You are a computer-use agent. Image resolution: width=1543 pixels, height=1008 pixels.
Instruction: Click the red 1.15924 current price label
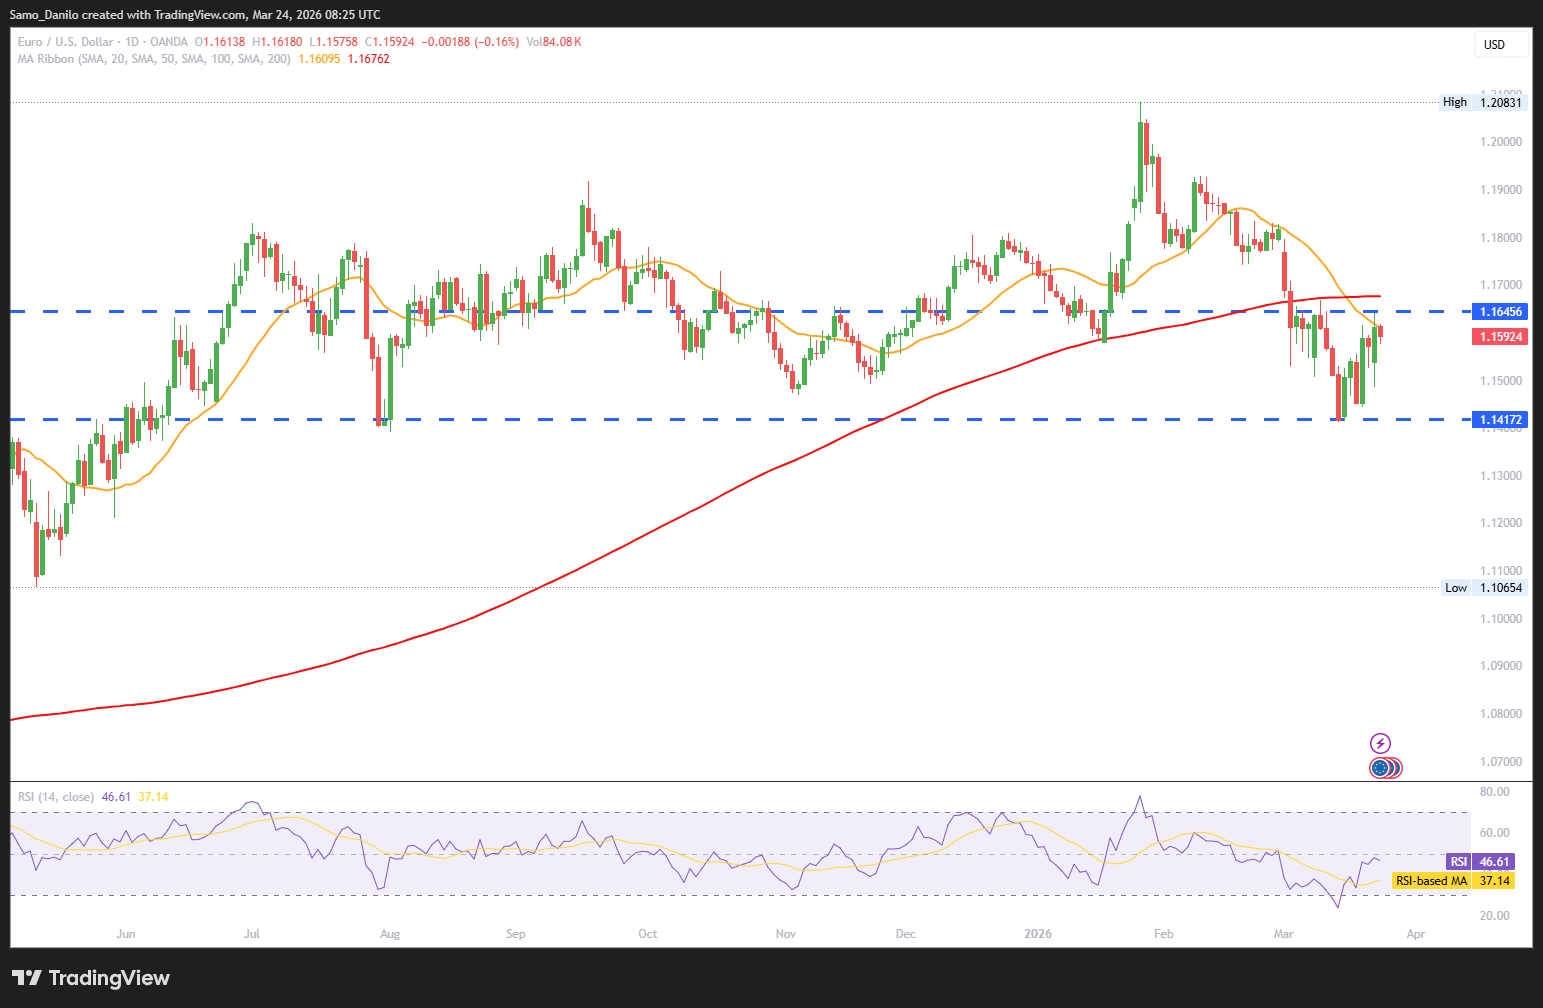[1499, 337]
